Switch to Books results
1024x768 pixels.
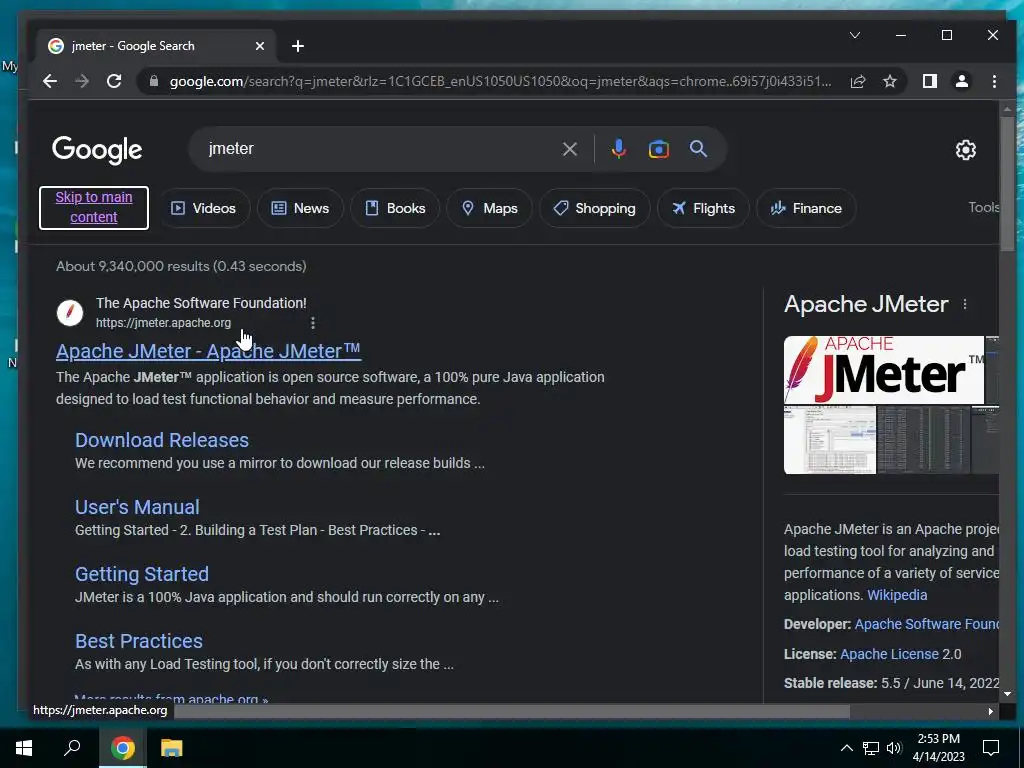tap(394, 208)
